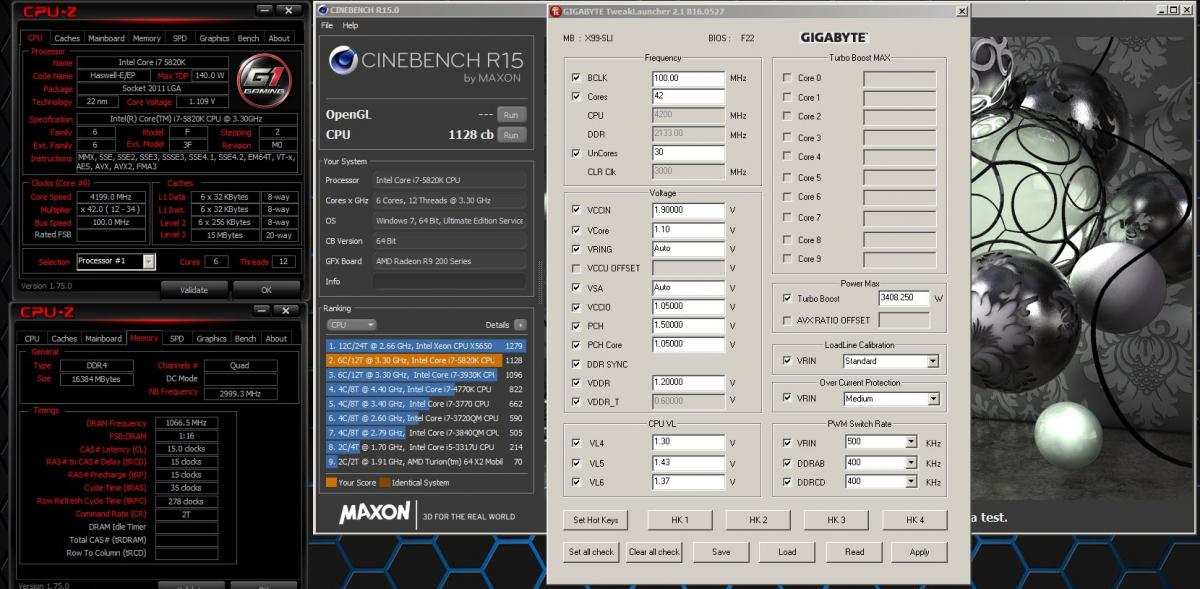
Task: Toggle the VL5 checkbox under CPU VL
Action: tap(576, 463)
